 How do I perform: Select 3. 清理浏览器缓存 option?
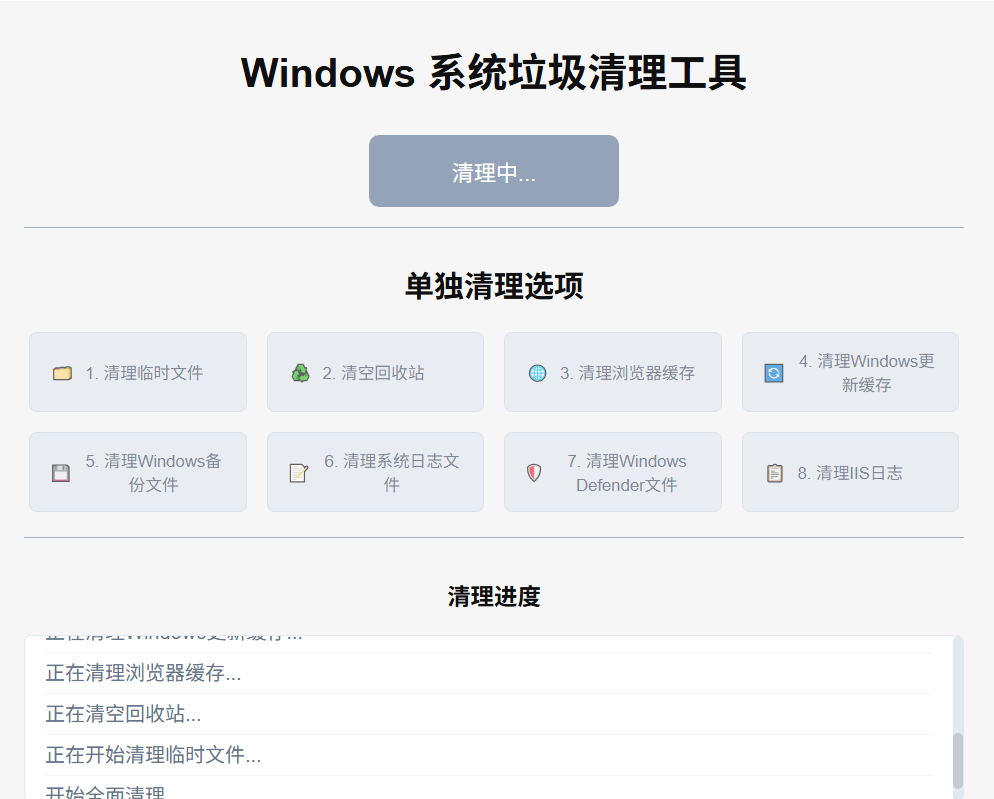612,372
